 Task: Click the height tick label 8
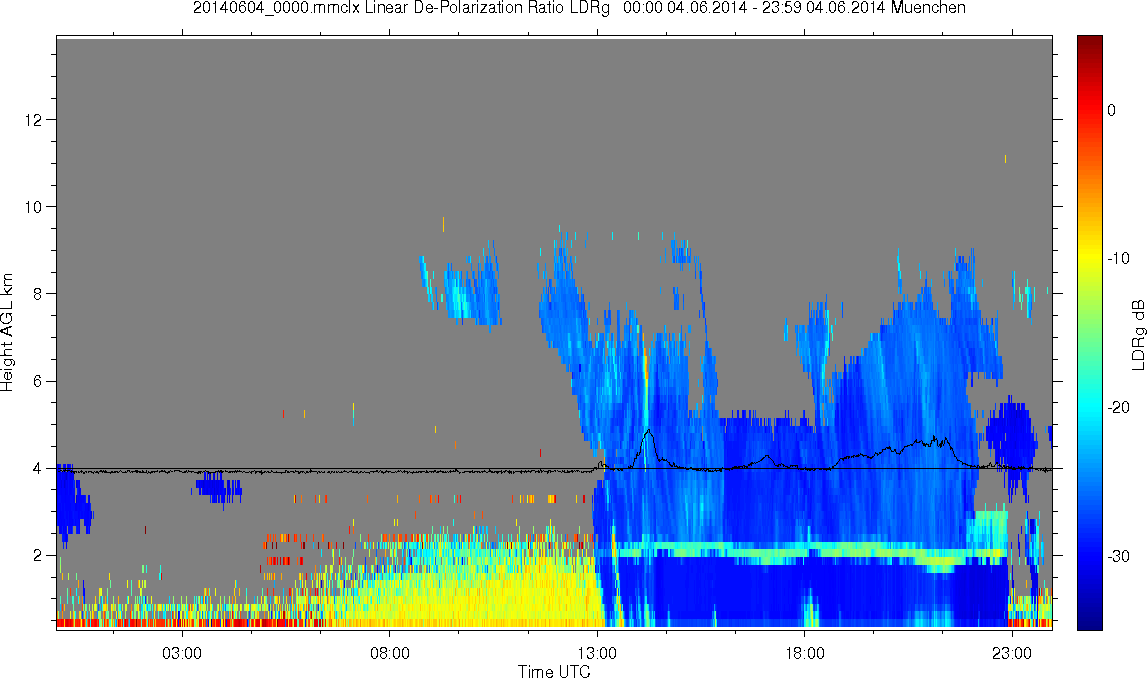pyautogui.click(x=37, y=294)
